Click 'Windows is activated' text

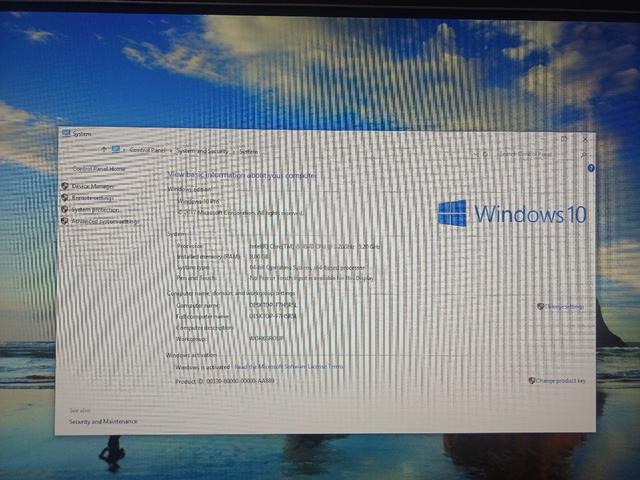point(203,367)
